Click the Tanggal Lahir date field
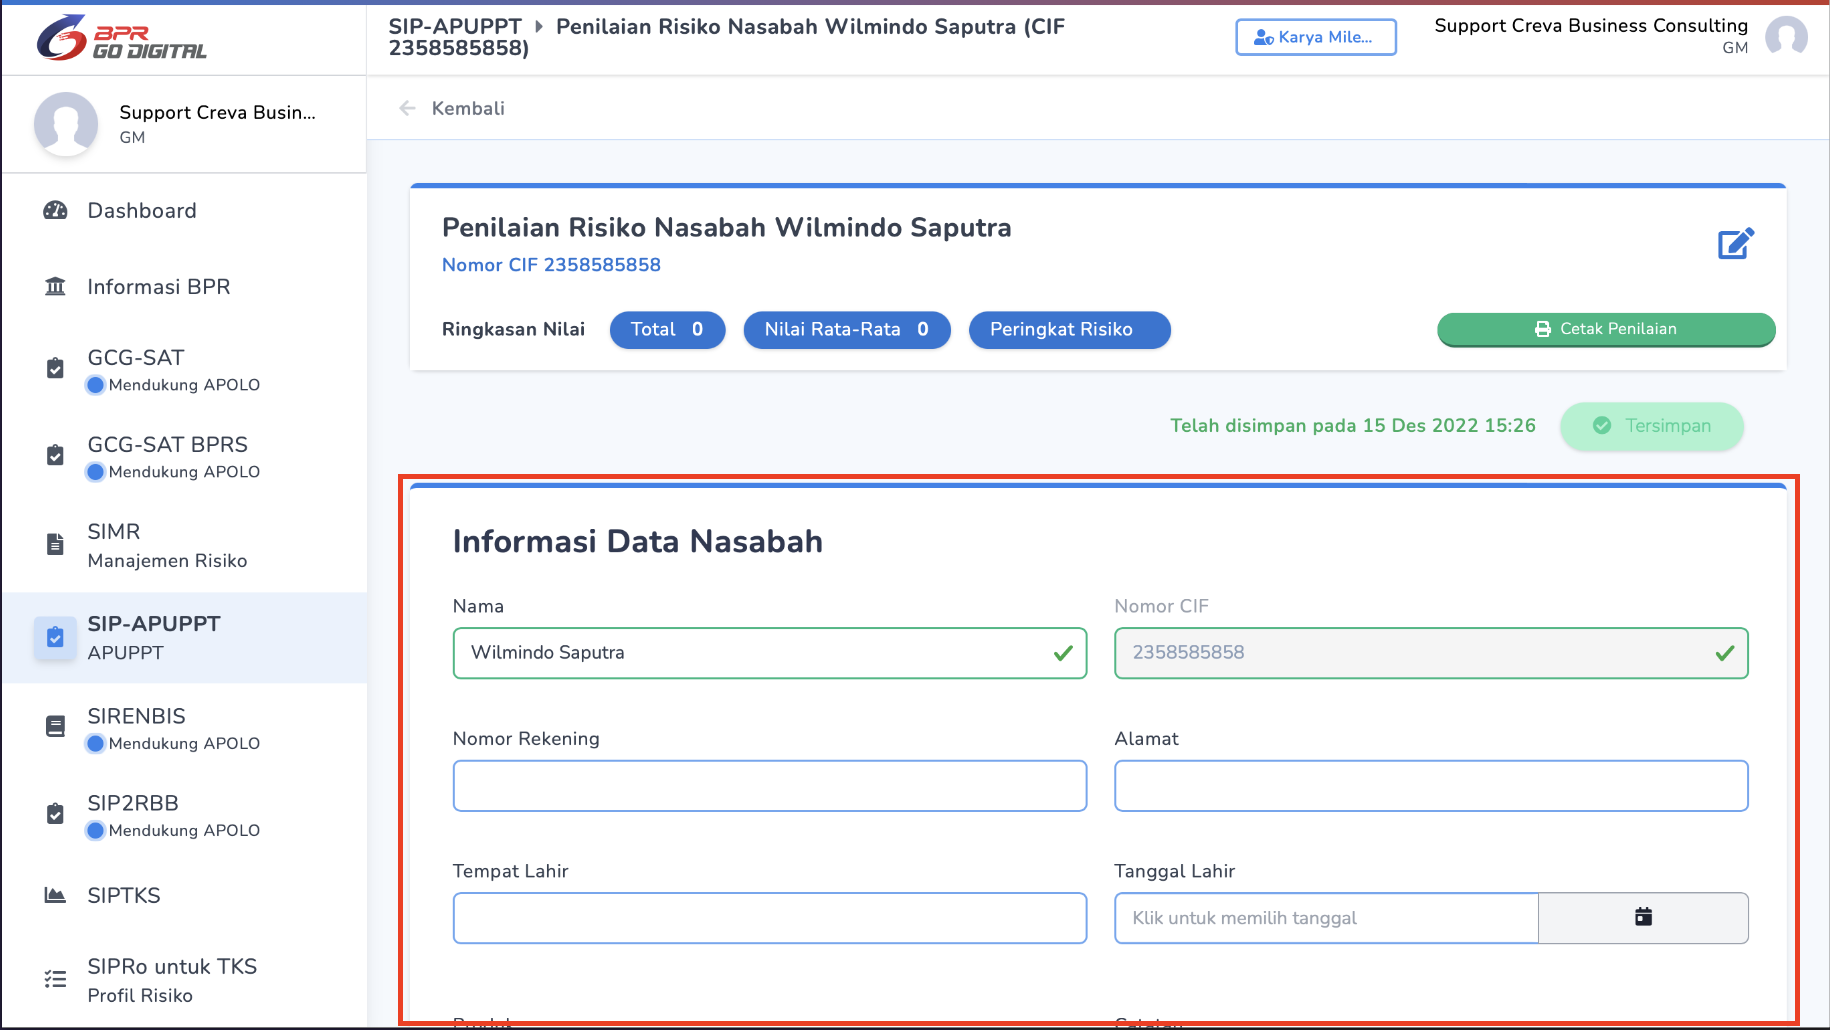 pos(1326,918)
